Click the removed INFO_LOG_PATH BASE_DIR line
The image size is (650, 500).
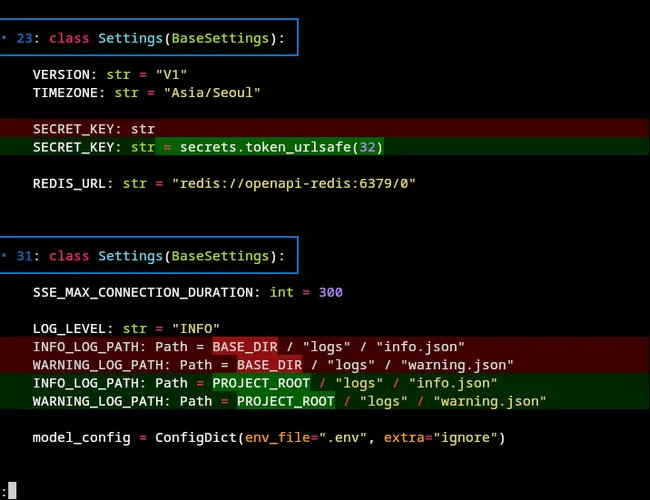pos(325,347)
